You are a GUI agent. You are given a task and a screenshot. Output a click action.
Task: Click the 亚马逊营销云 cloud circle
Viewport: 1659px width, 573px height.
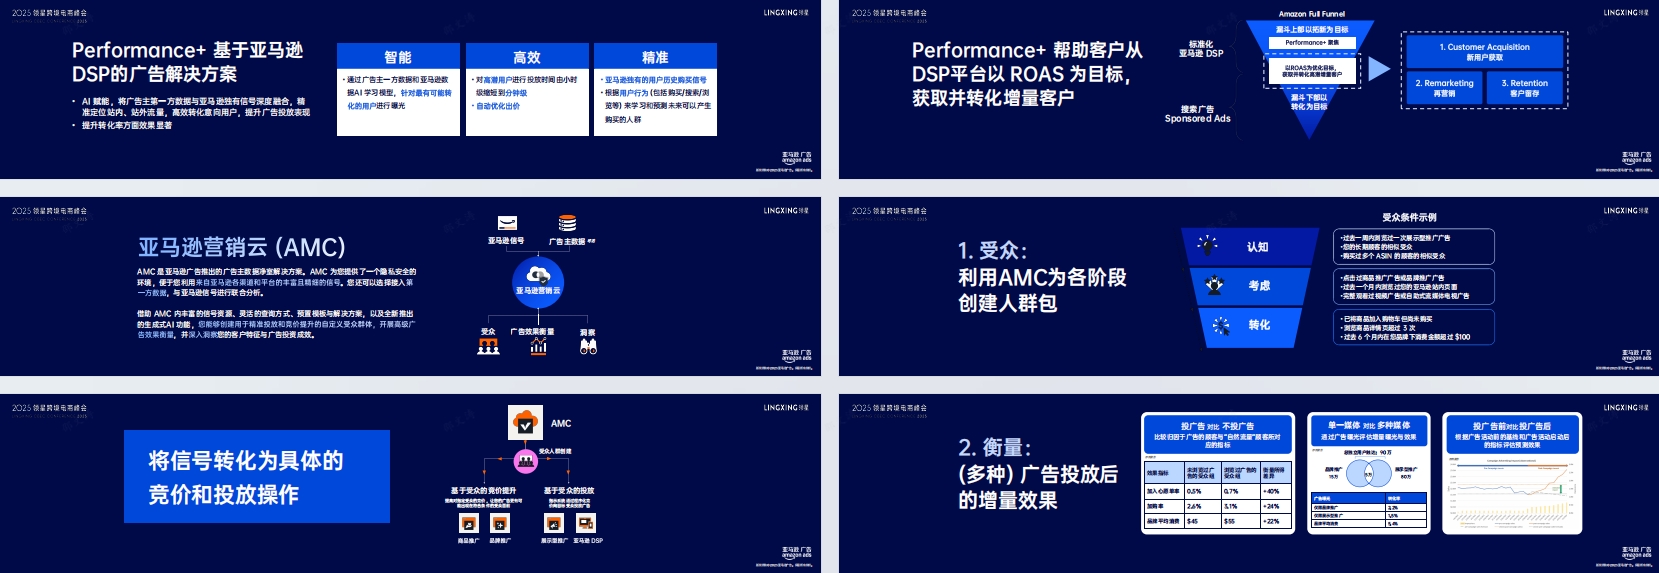tap(538, 281)
